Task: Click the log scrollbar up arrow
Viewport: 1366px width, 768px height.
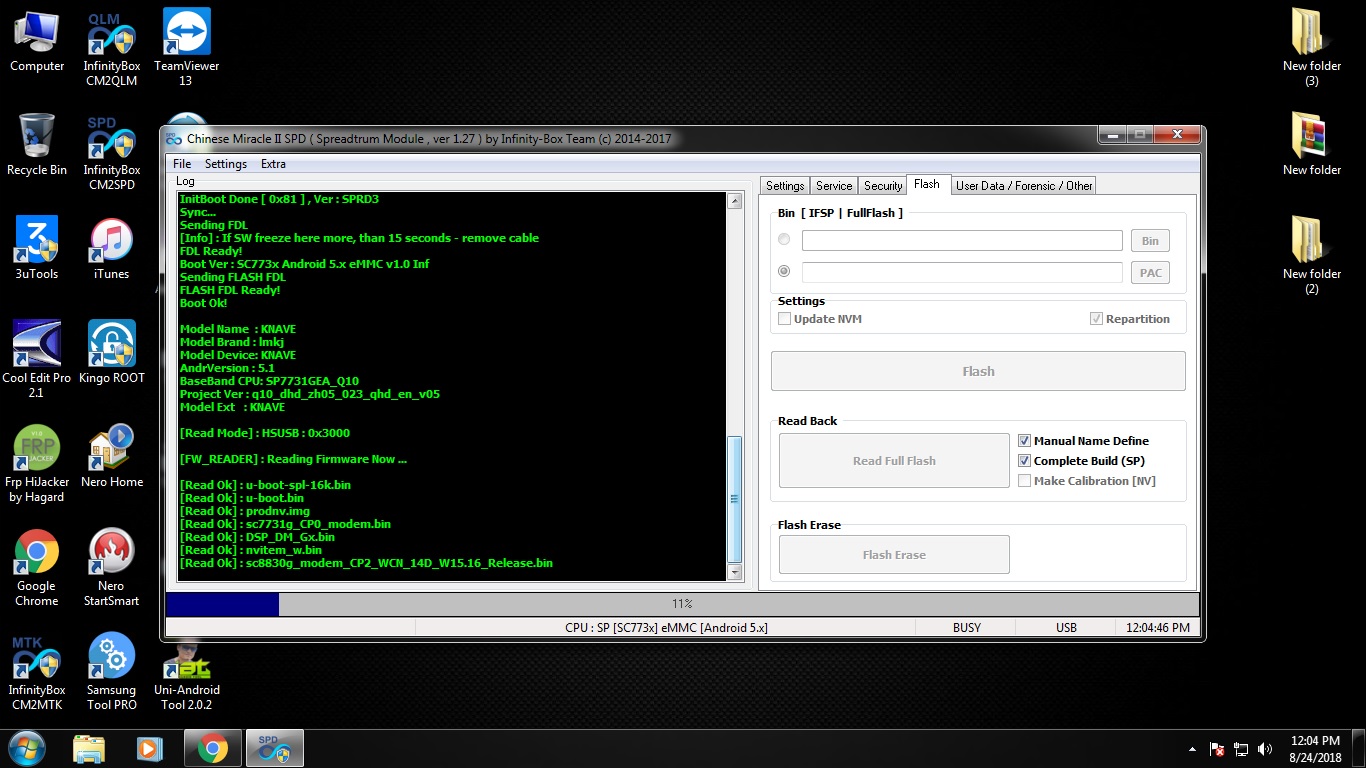Action: 735,201
